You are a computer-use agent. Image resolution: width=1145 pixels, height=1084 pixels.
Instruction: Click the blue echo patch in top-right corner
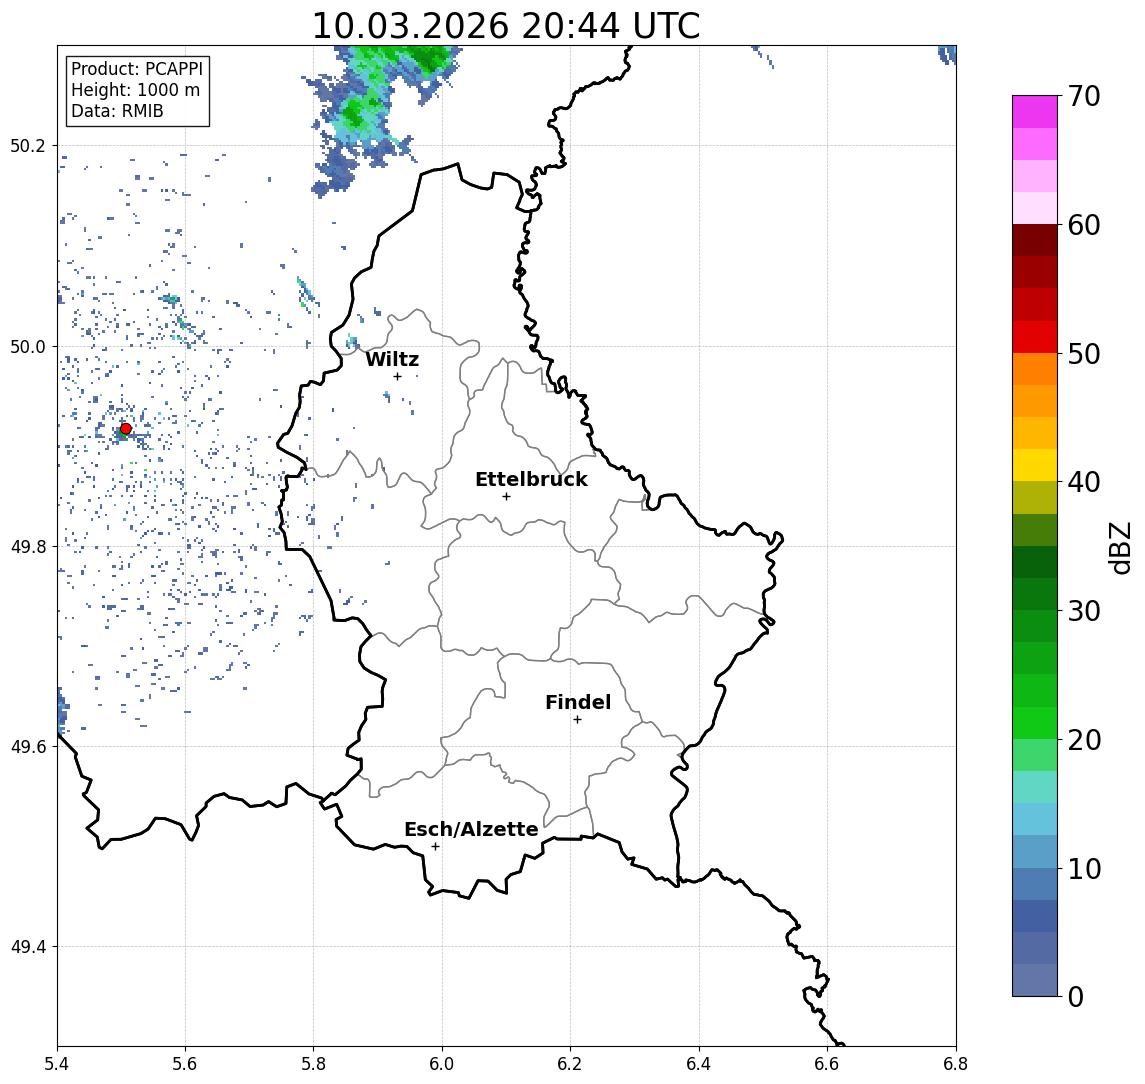(948, 54)
